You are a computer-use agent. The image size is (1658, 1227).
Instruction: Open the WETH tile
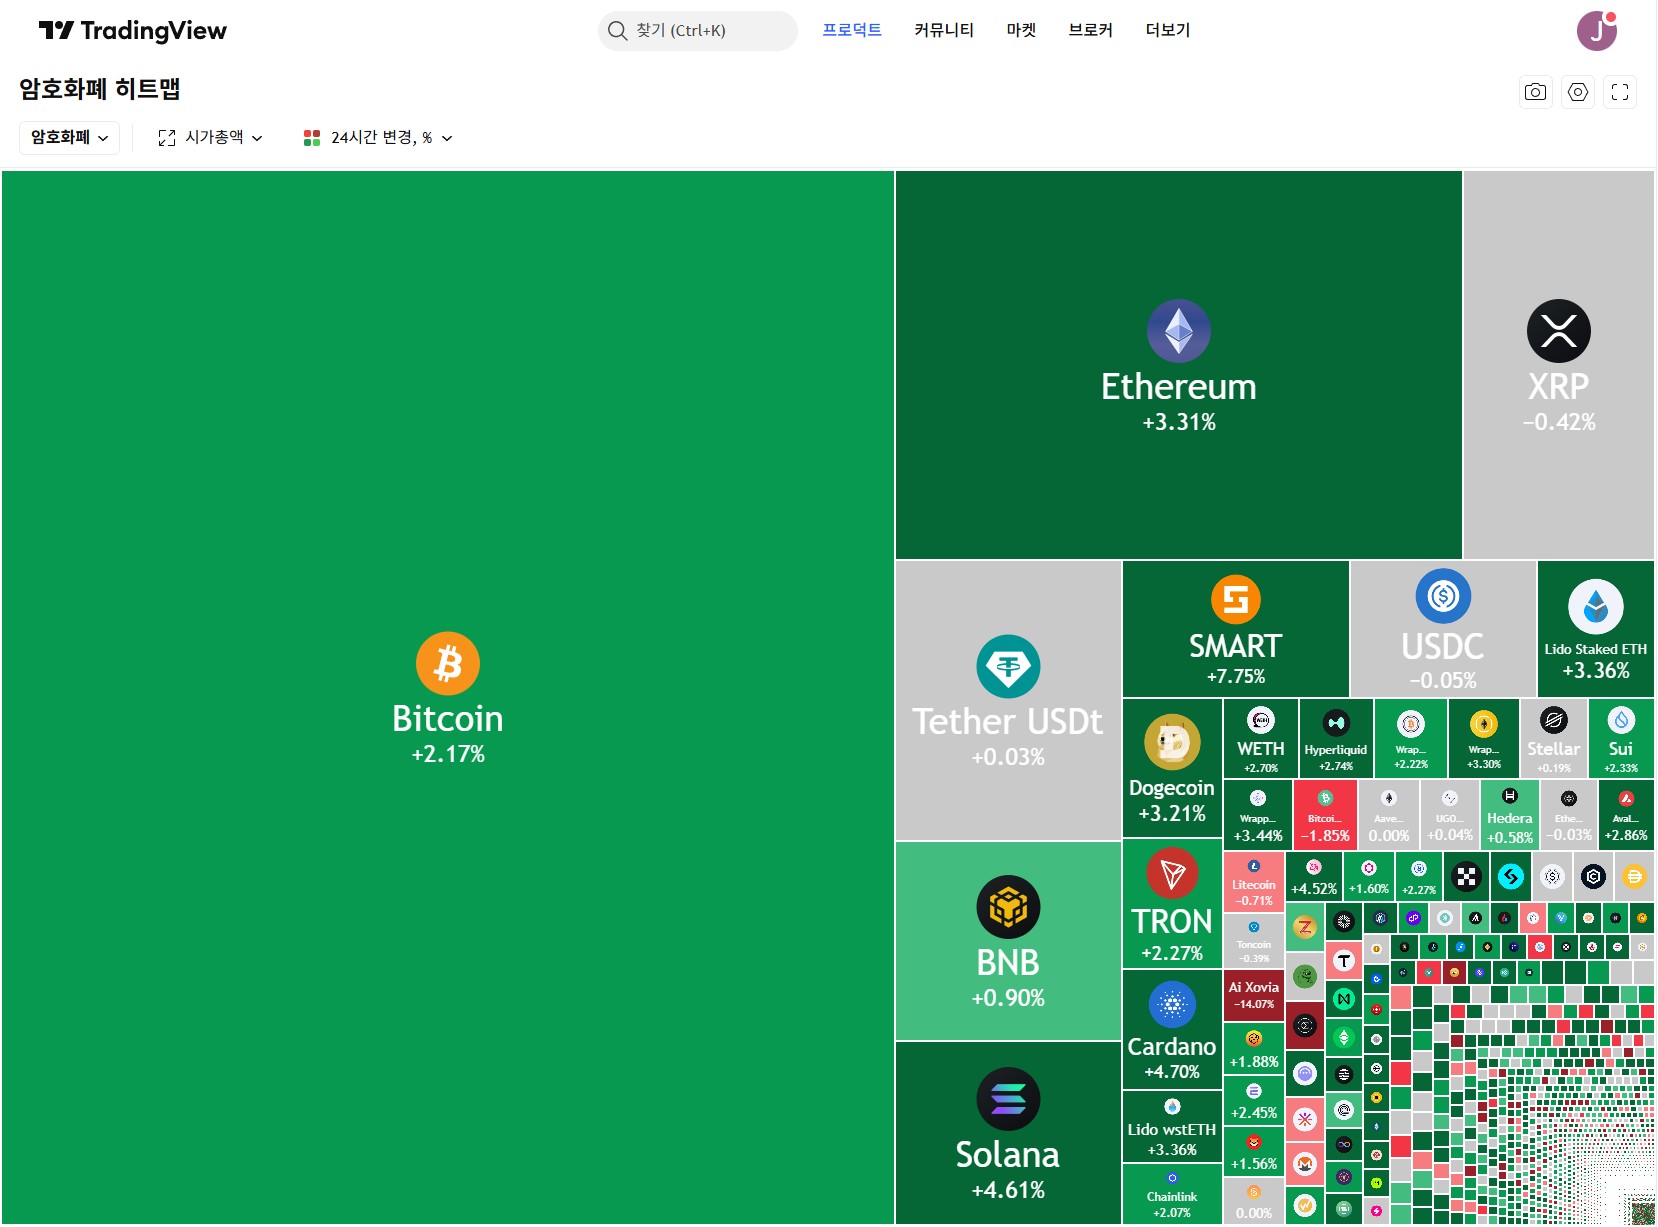click(1261, 738)
